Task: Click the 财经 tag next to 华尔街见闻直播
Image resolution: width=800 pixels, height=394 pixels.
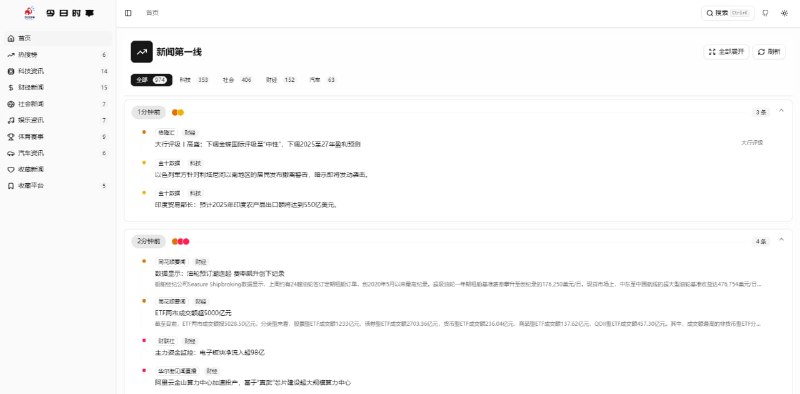Action: [x=211, y=371]
